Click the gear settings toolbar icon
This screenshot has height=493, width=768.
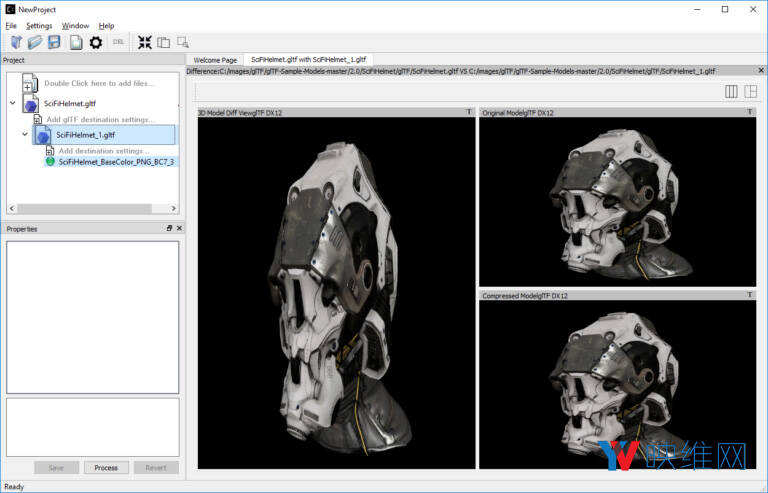(x=96, y=42)
